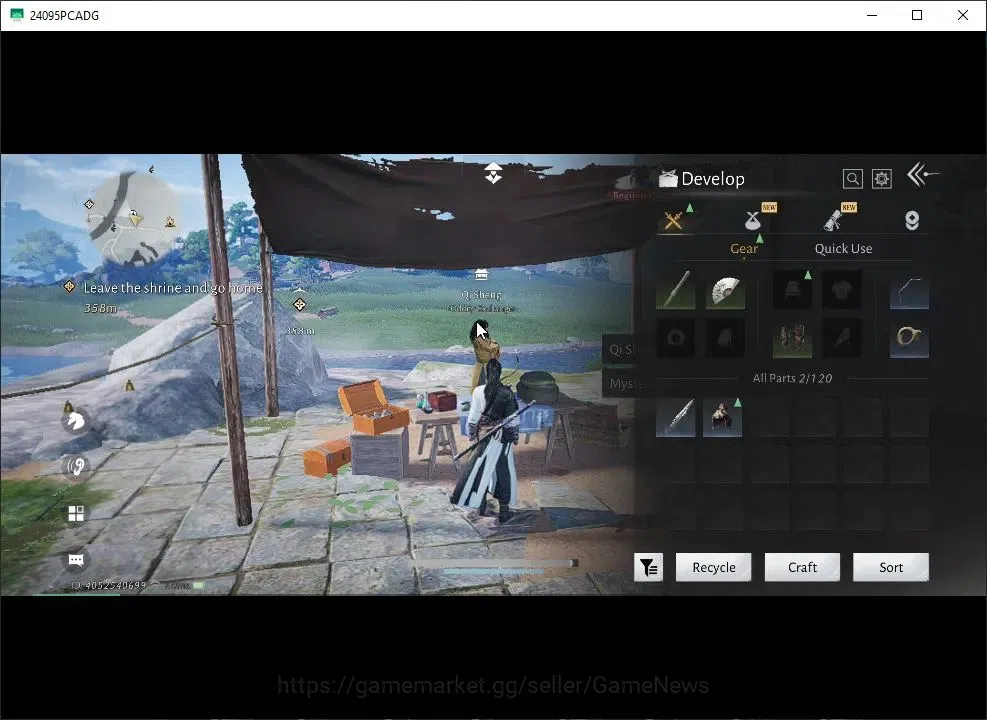Screen dimensions: 987x720
Task: Switch to the Gear tab
Action: pyautogui.click(x=743, y=249)
